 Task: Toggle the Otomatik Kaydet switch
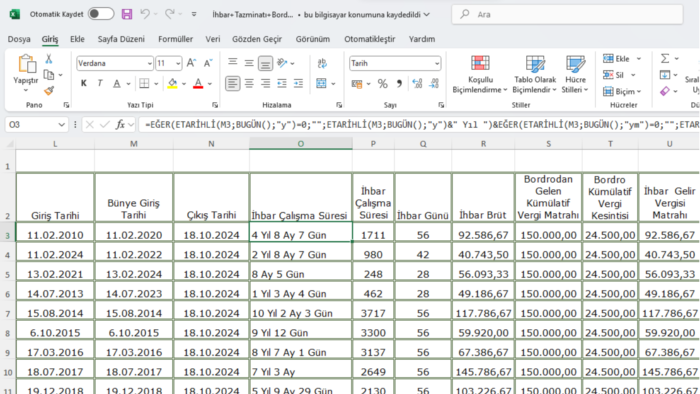(101, 14)
